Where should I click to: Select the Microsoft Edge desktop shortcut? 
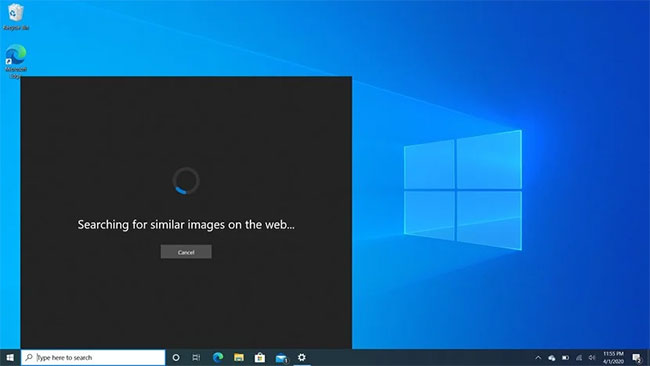click(x=16, y=61)
